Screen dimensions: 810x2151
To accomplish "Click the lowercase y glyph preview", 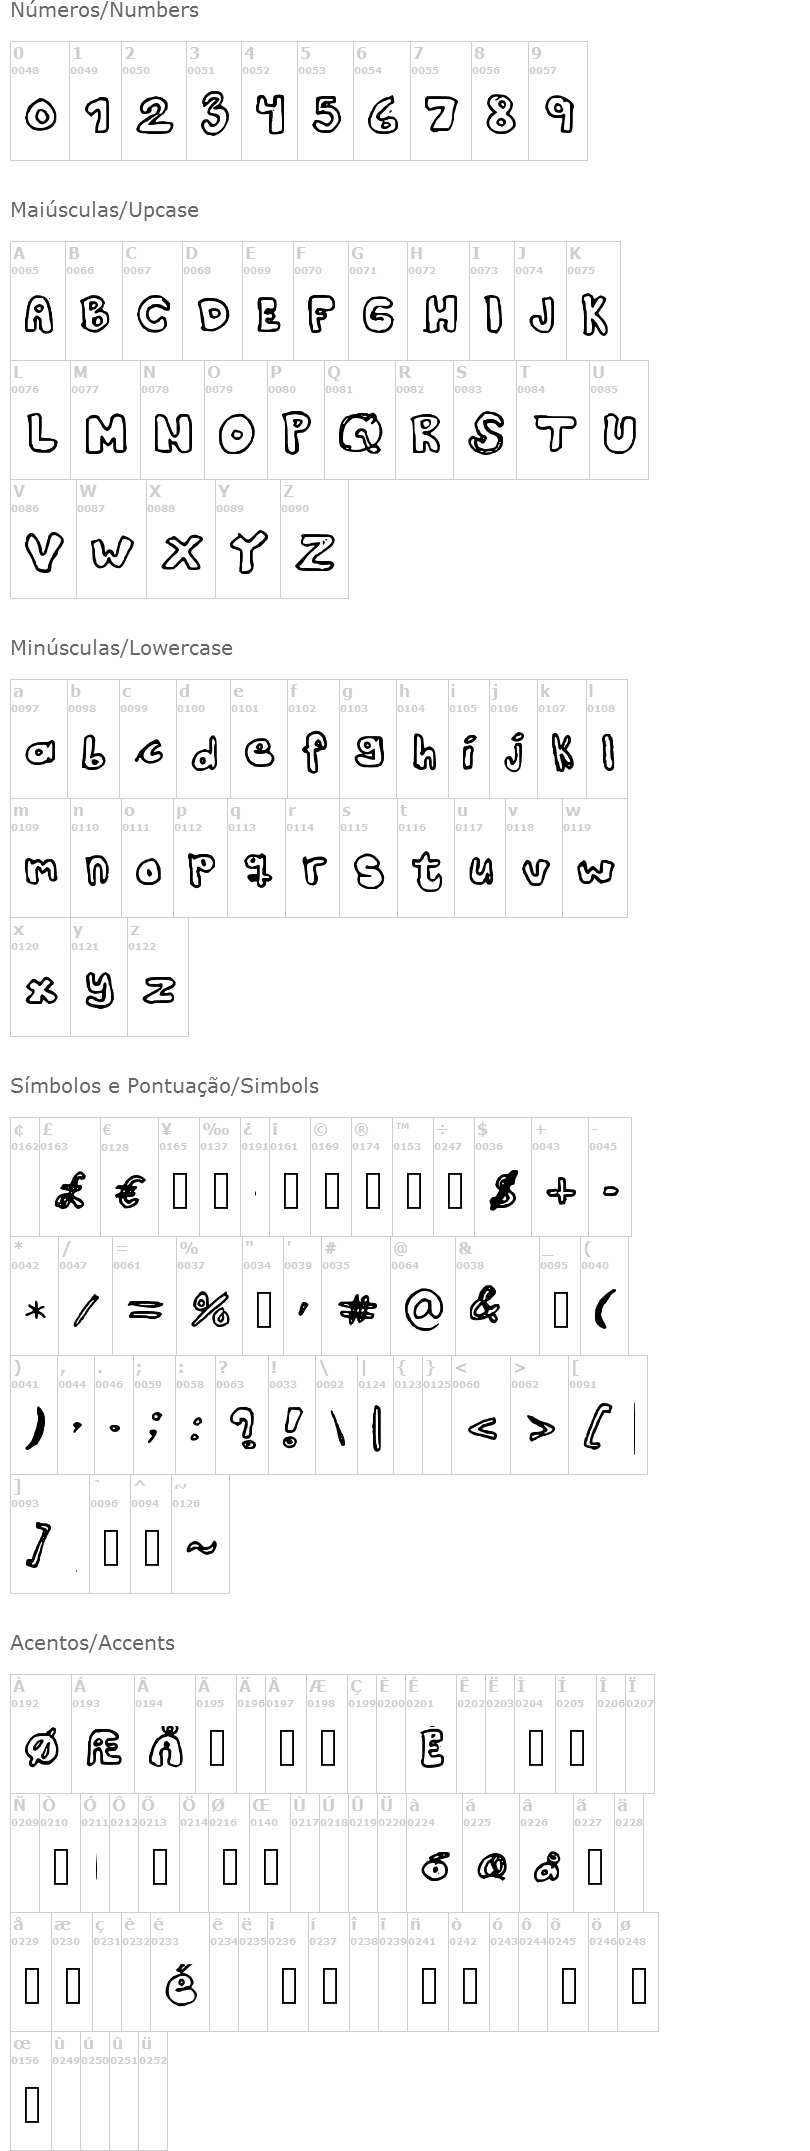I will (99, 991).
